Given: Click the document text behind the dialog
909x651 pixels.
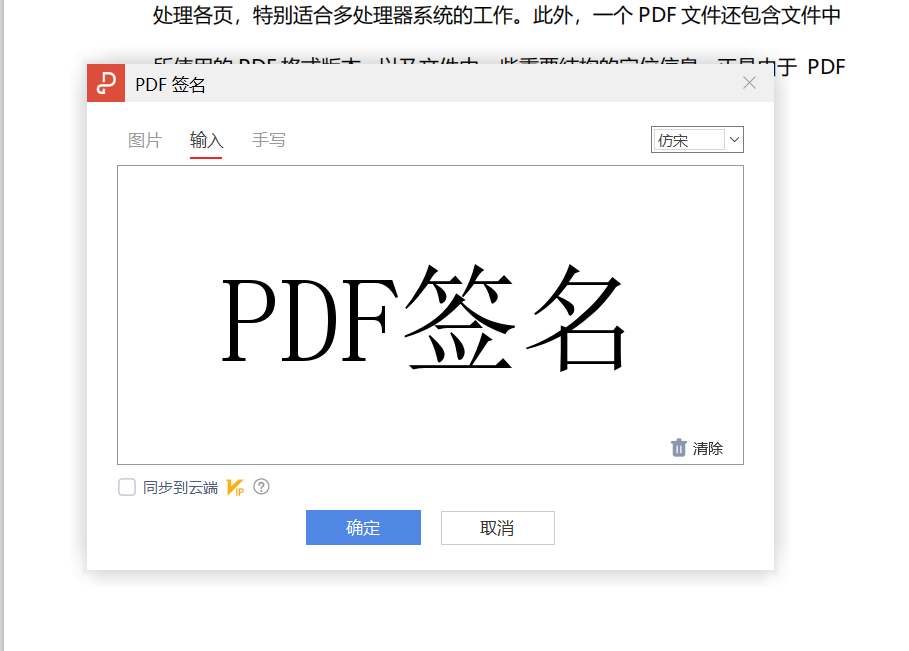Looking at the screenshot, I should 450,15.
